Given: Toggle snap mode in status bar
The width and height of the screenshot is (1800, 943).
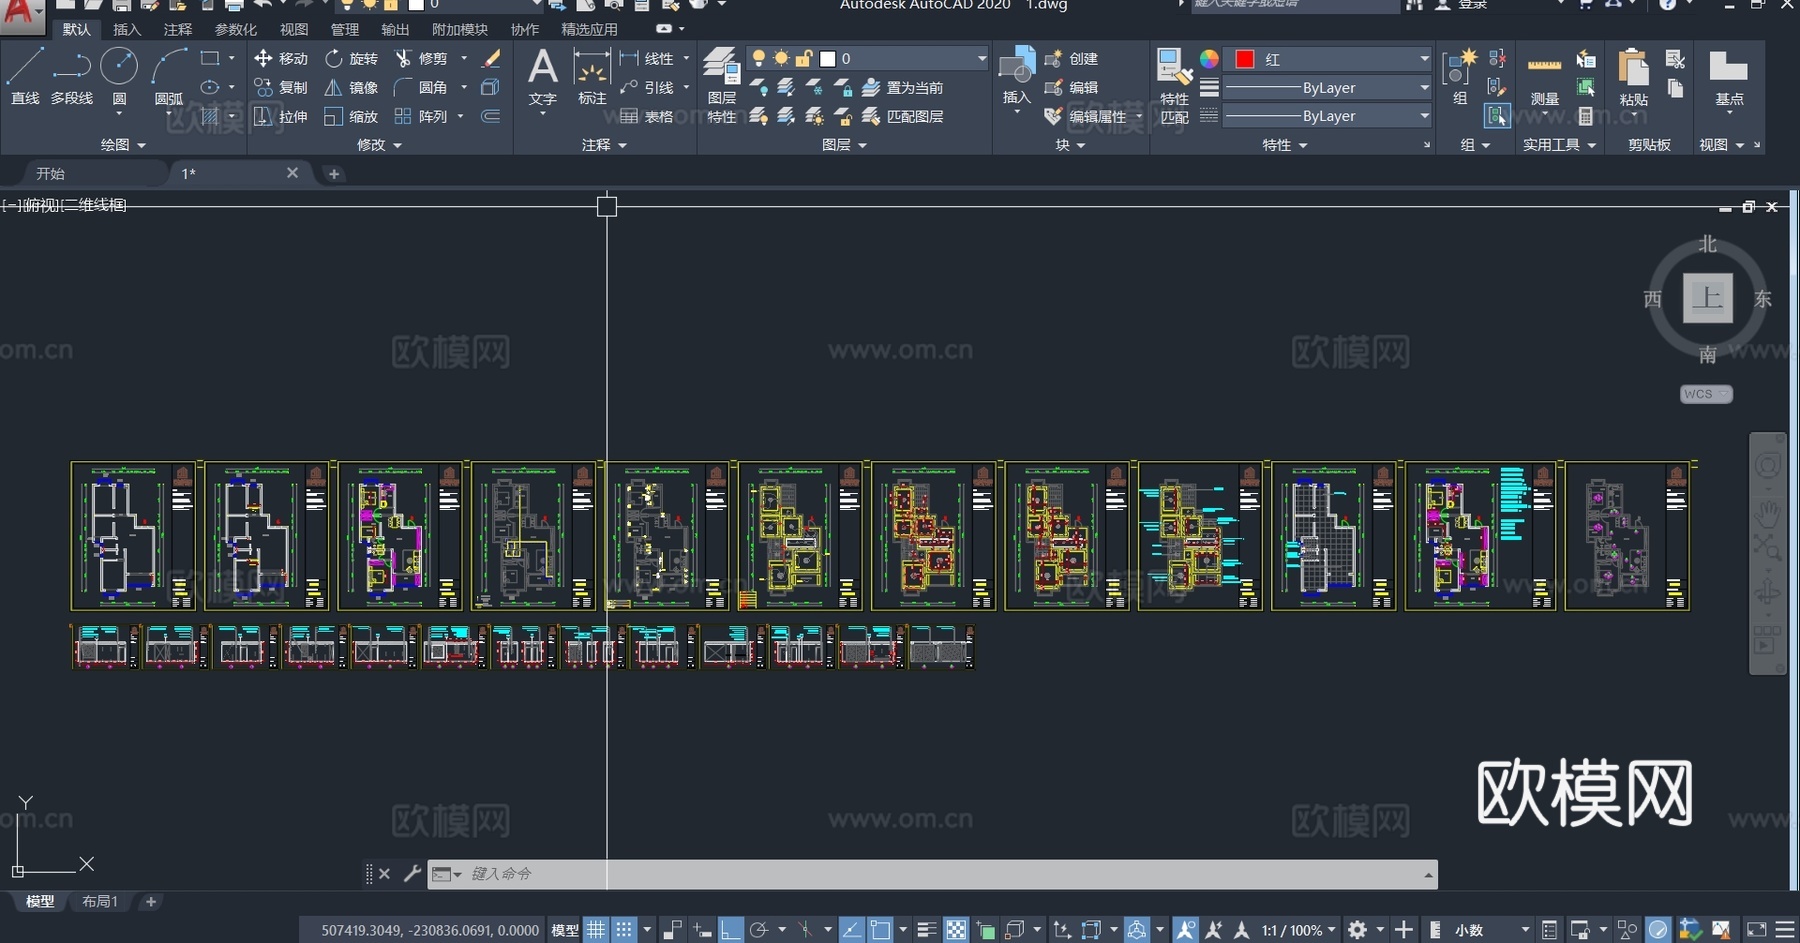Looking at the screenshot, I should coord(624,930).
